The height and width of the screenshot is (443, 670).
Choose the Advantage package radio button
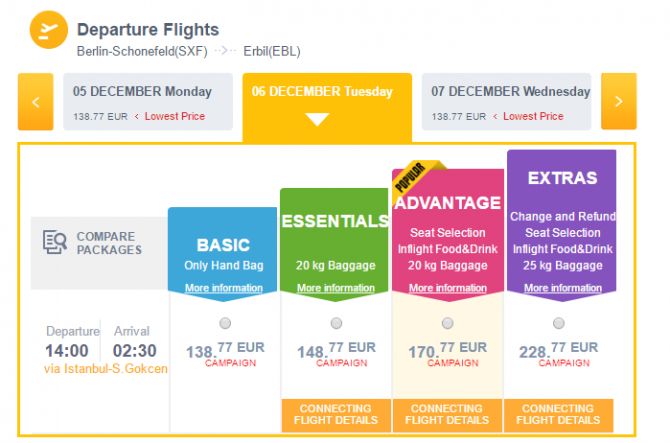(x=447, y=323)
